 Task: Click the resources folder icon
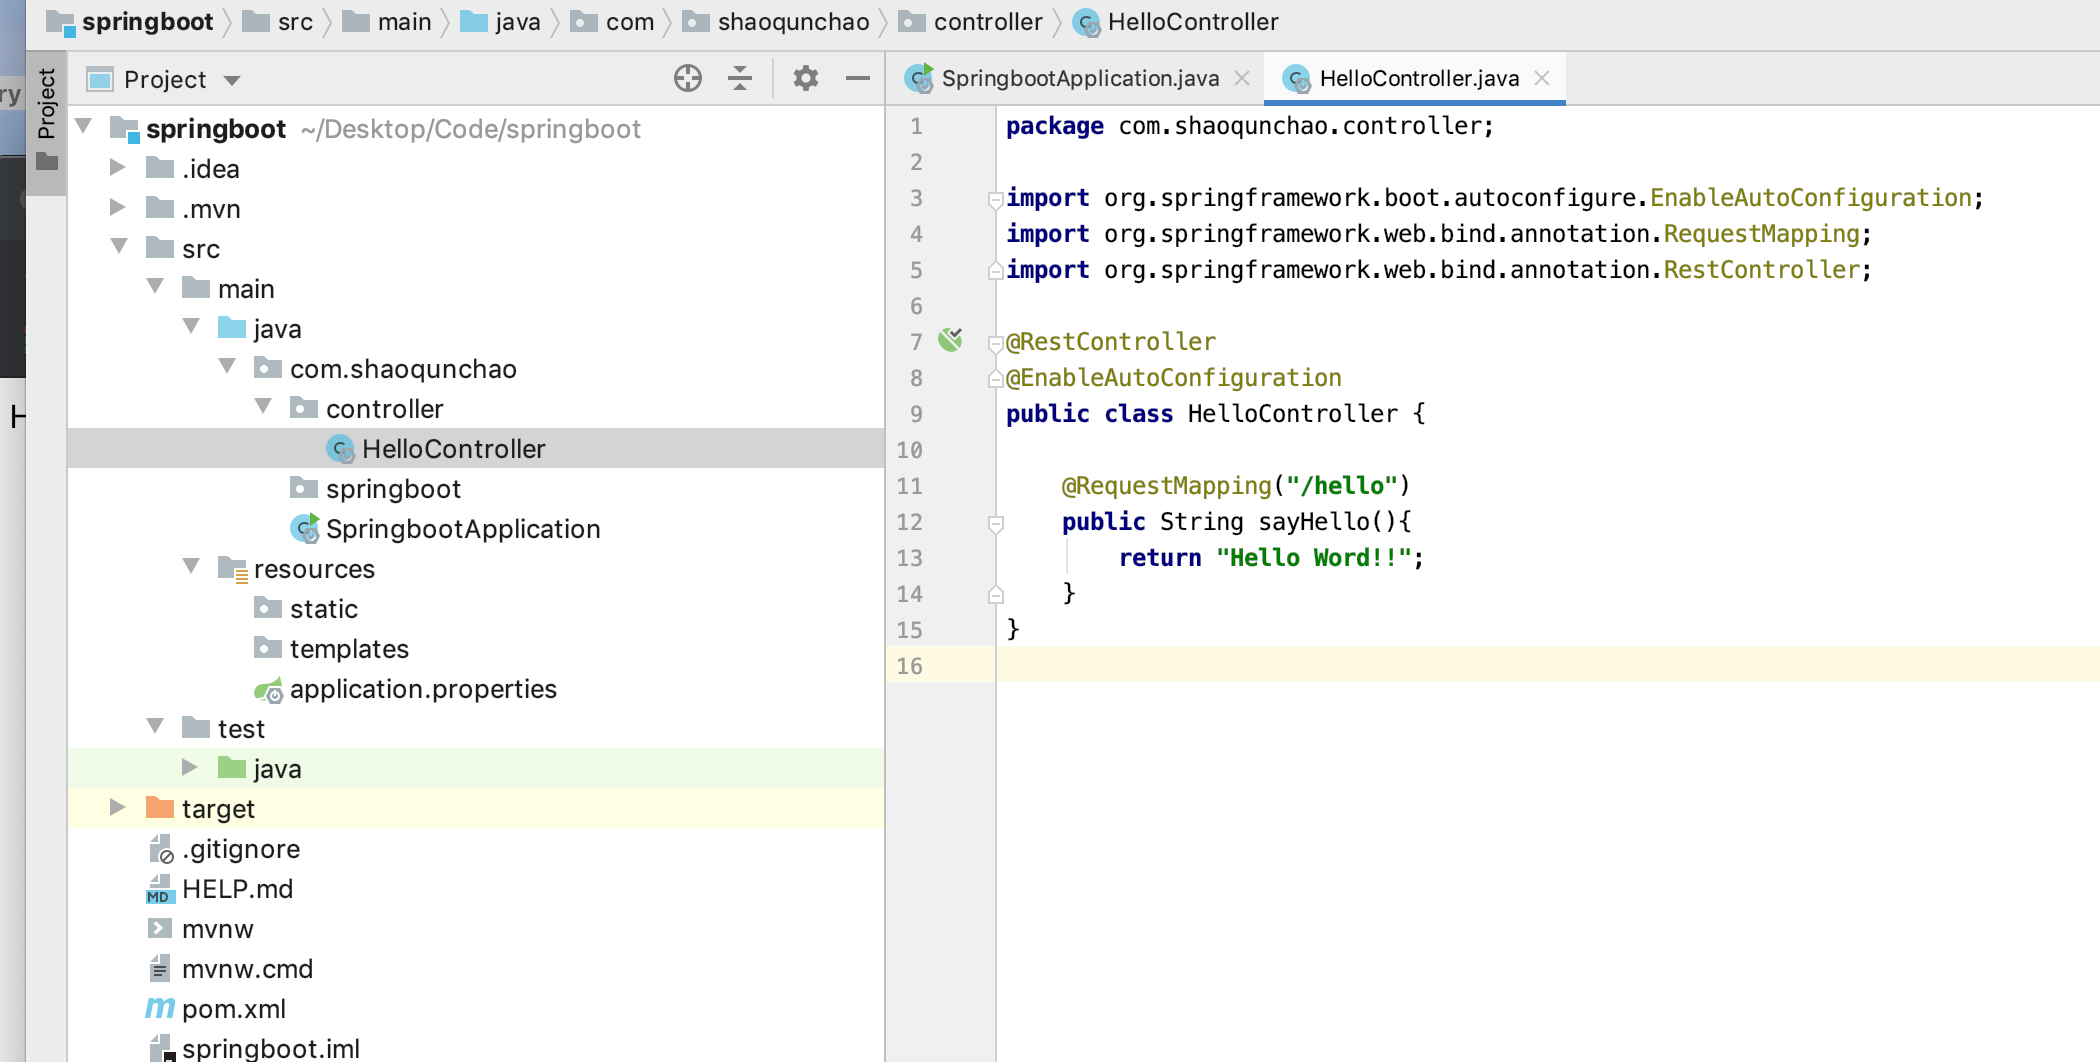click(x=233, y=569)
